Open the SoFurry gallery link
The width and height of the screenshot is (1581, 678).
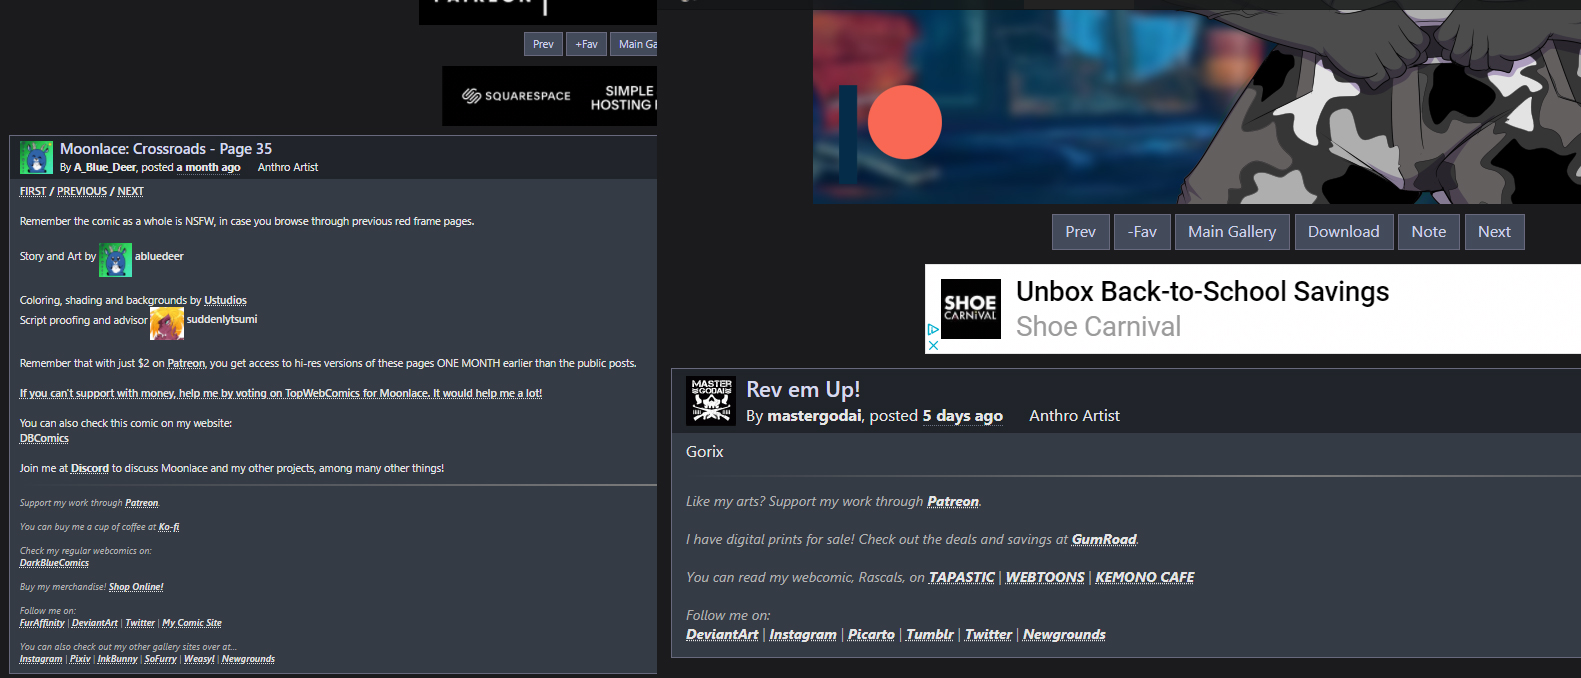click(160, 659)
